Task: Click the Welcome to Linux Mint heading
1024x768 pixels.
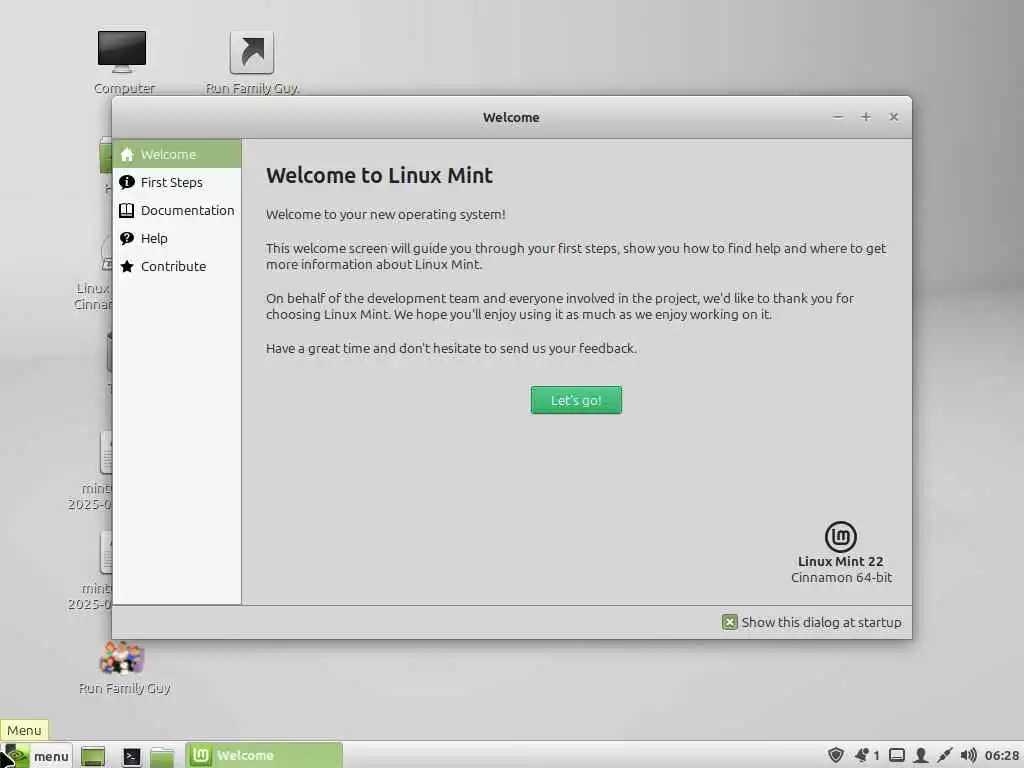Action: [379, 176]
